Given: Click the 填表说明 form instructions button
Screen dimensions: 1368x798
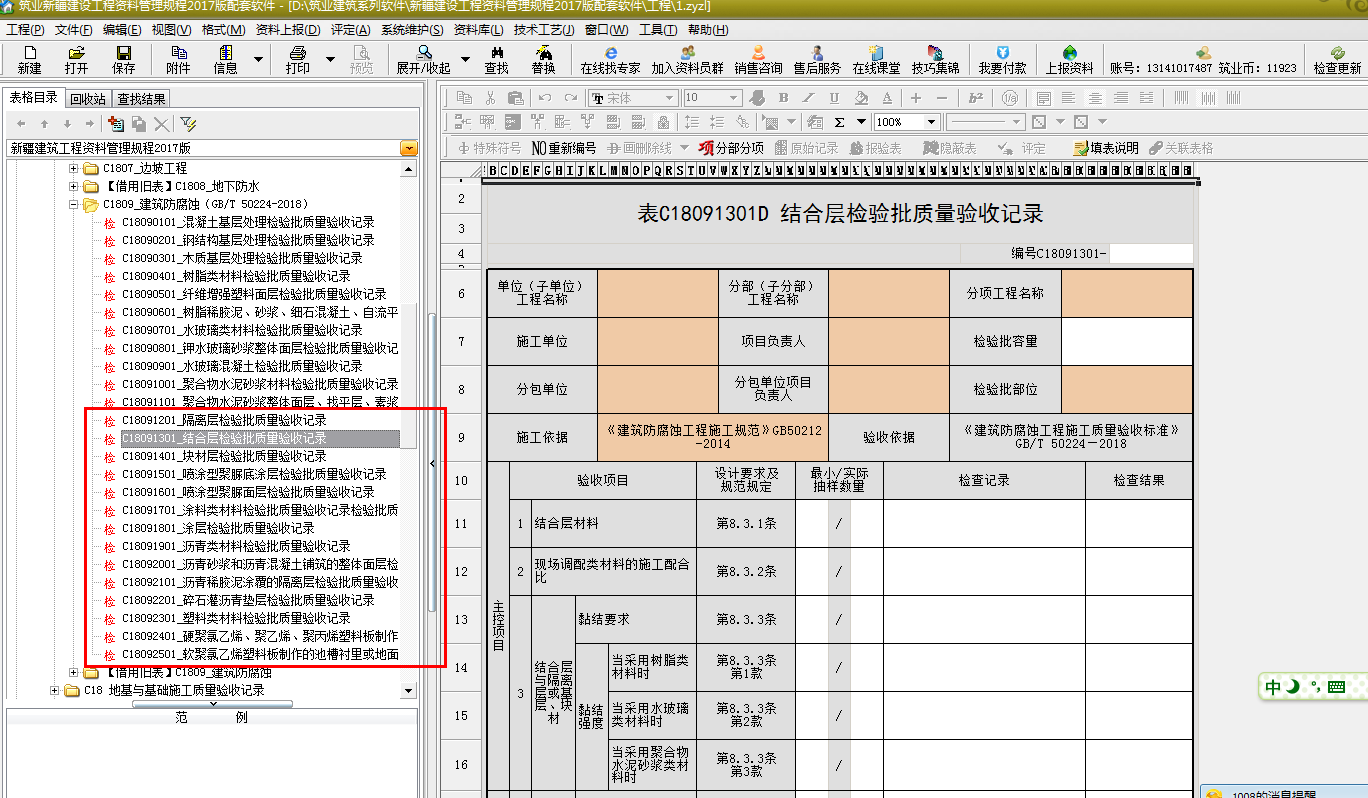Looking at the screenshot, I should point(1106,148).
